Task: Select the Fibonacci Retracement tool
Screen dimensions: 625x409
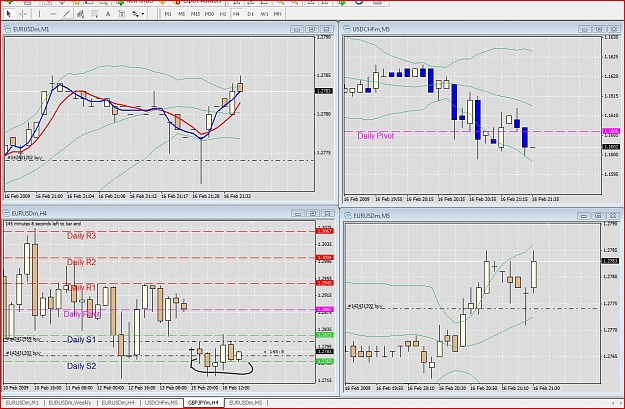Action: click(x=94, y=14)
